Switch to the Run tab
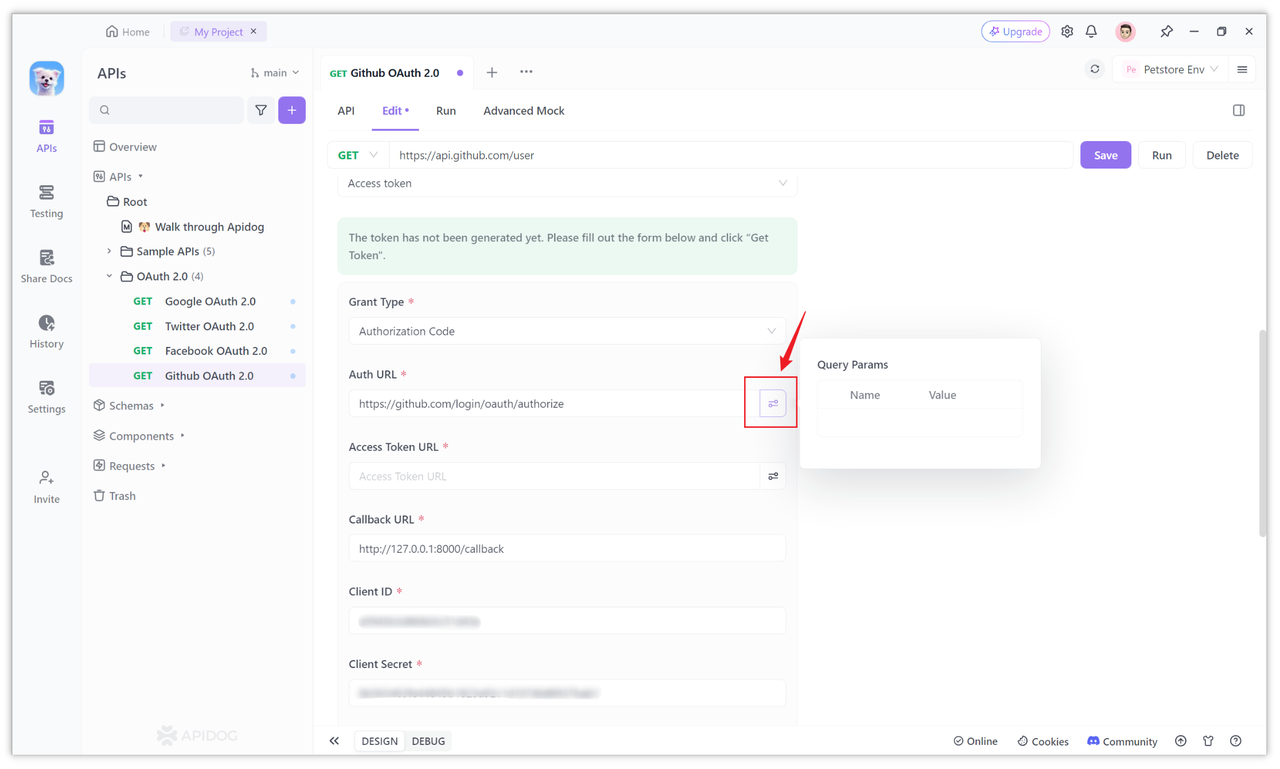The width and height of the screenshot is (1280, 769). coord(446,111)
